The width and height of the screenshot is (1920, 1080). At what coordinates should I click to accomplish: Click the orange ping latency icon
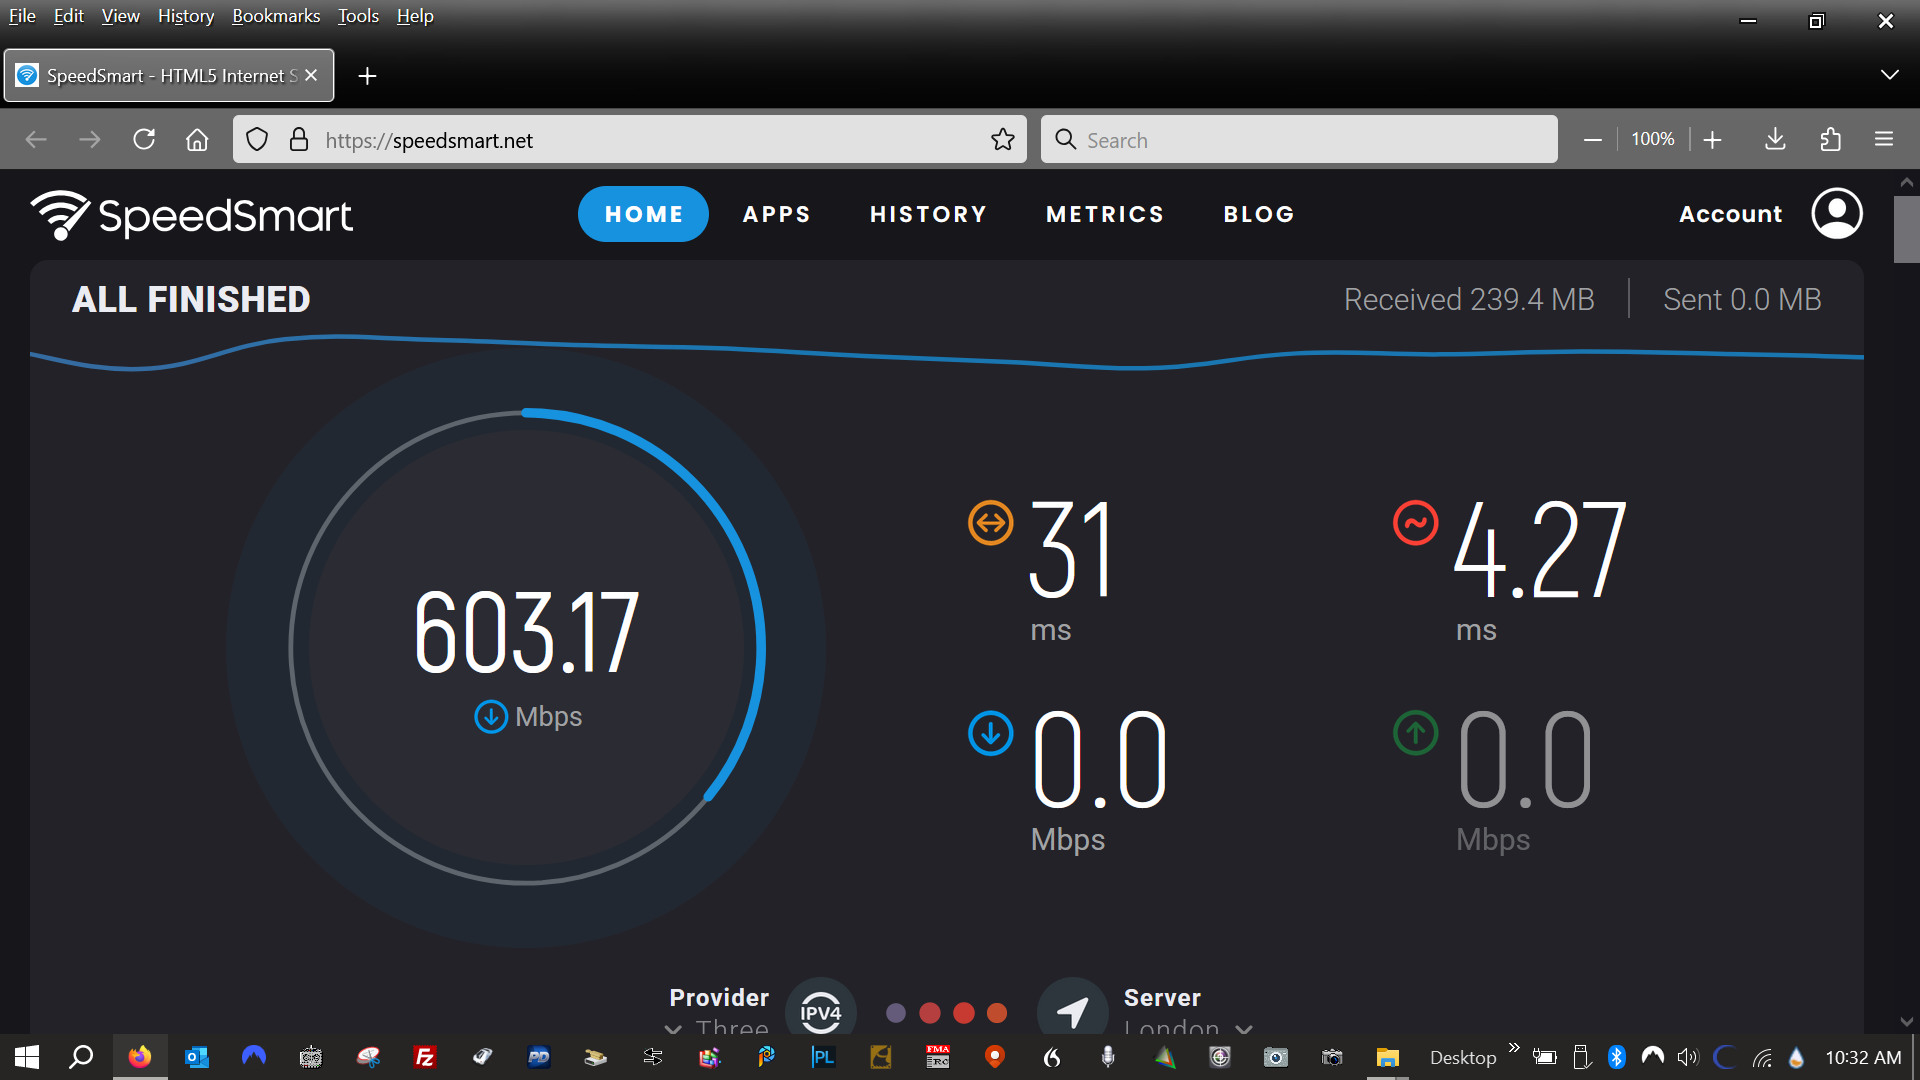point(990,523)
